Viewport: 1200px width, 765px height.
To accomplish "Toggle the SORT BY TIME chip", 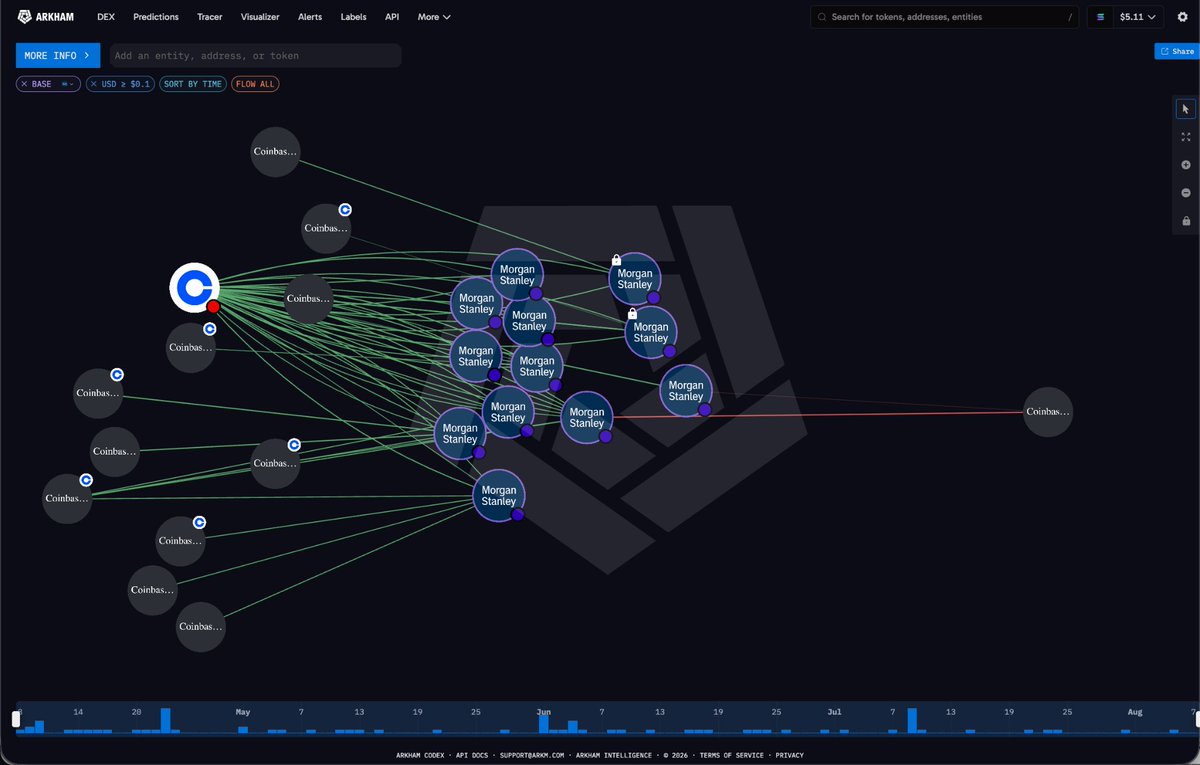I will click(x=193, y=84).
